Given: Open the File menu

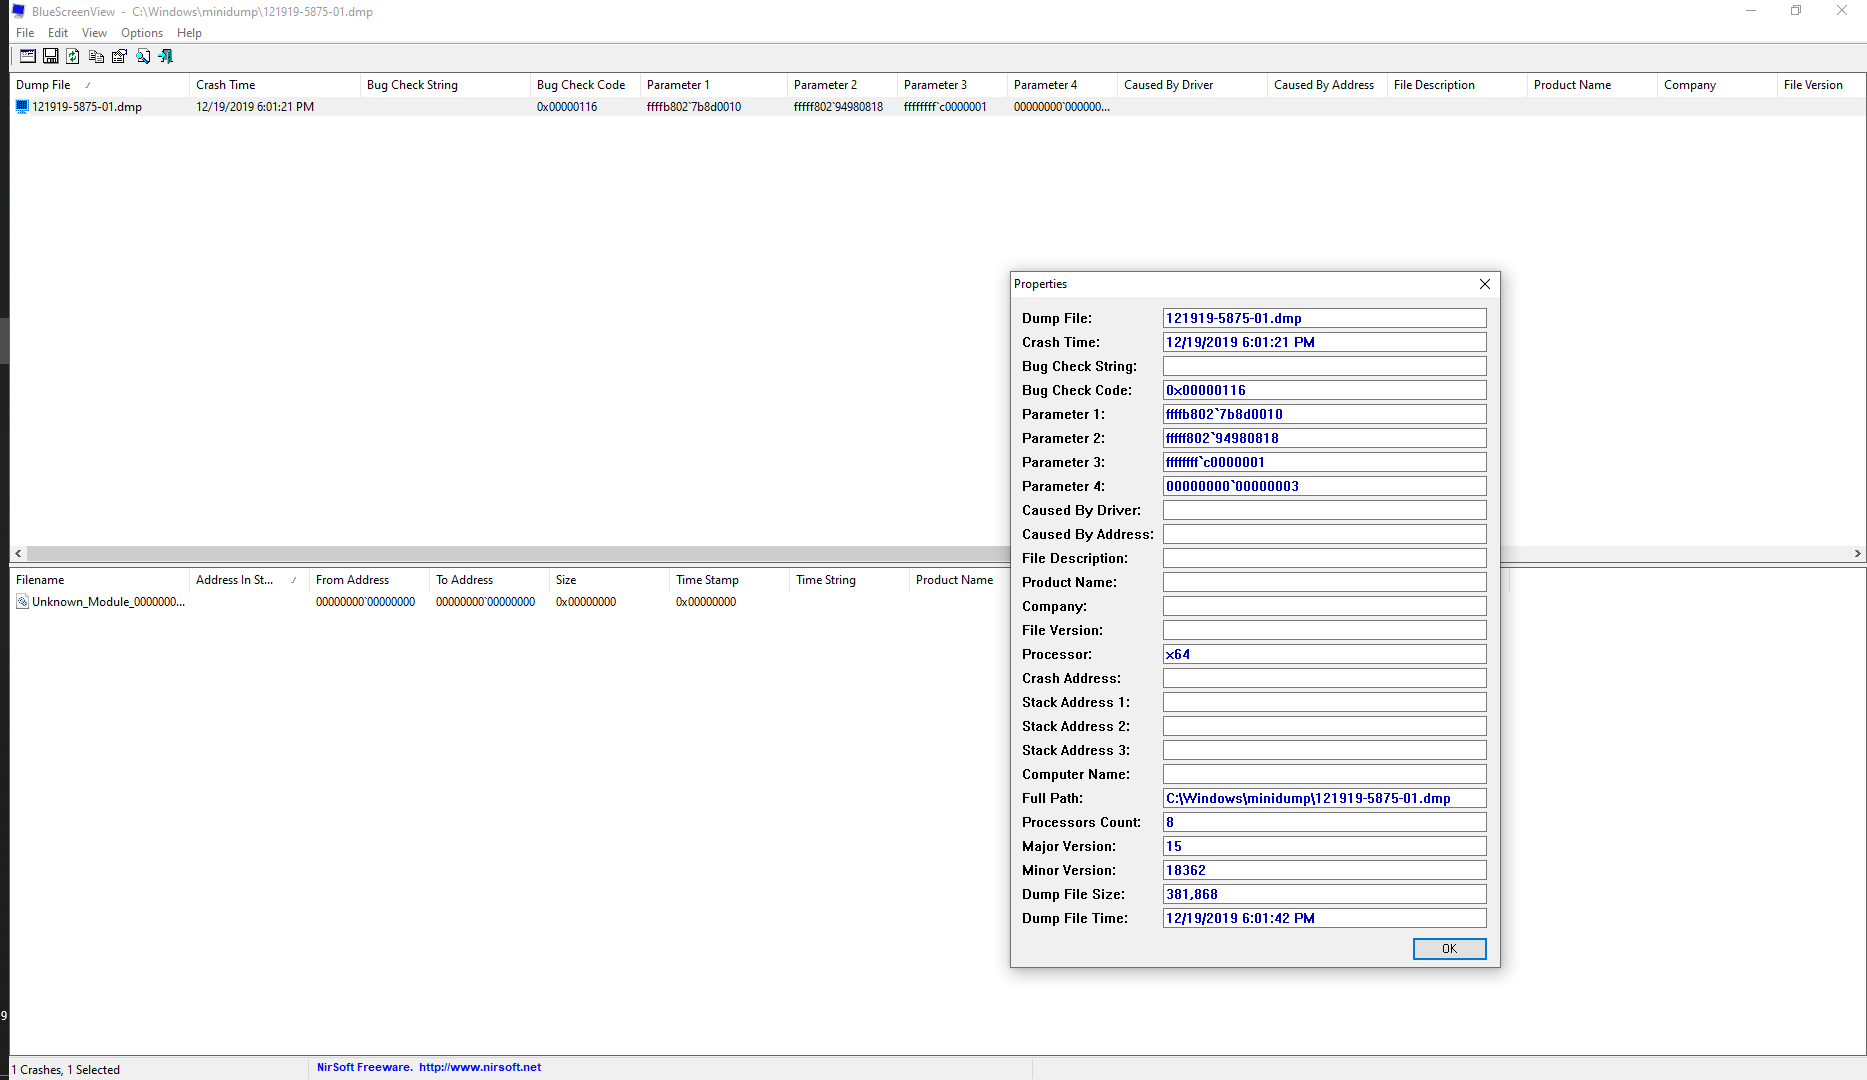Looking at the screenshot, I should (25, 33).
